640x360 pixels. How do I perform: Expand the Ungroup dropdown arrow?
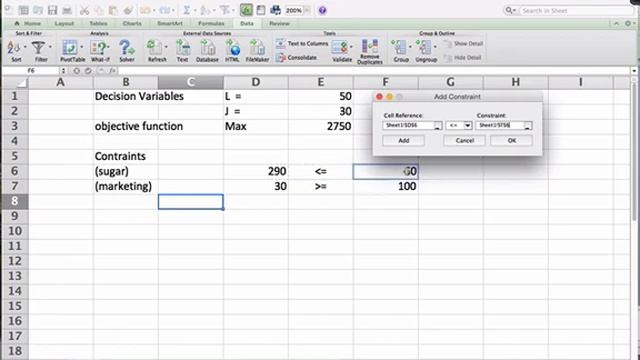coord(435,47)
